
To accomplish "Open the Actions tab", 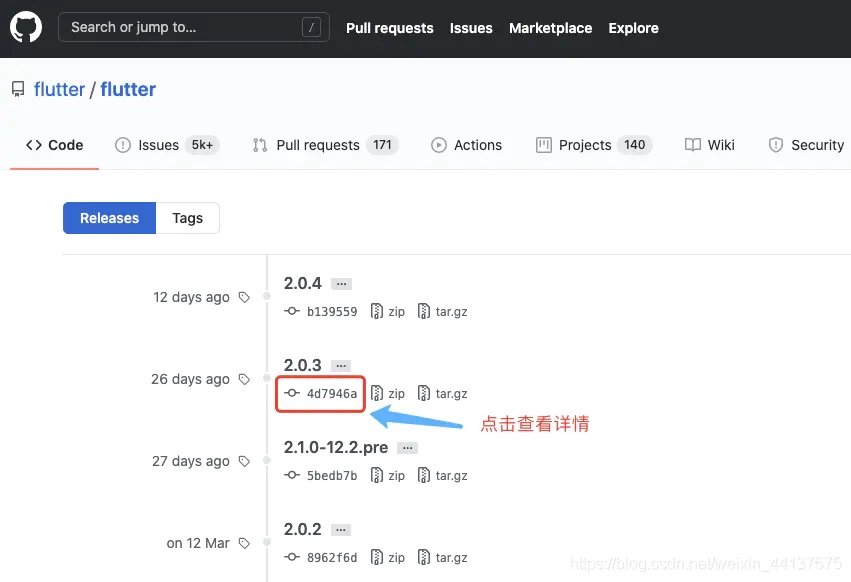I will pos(467,145).
